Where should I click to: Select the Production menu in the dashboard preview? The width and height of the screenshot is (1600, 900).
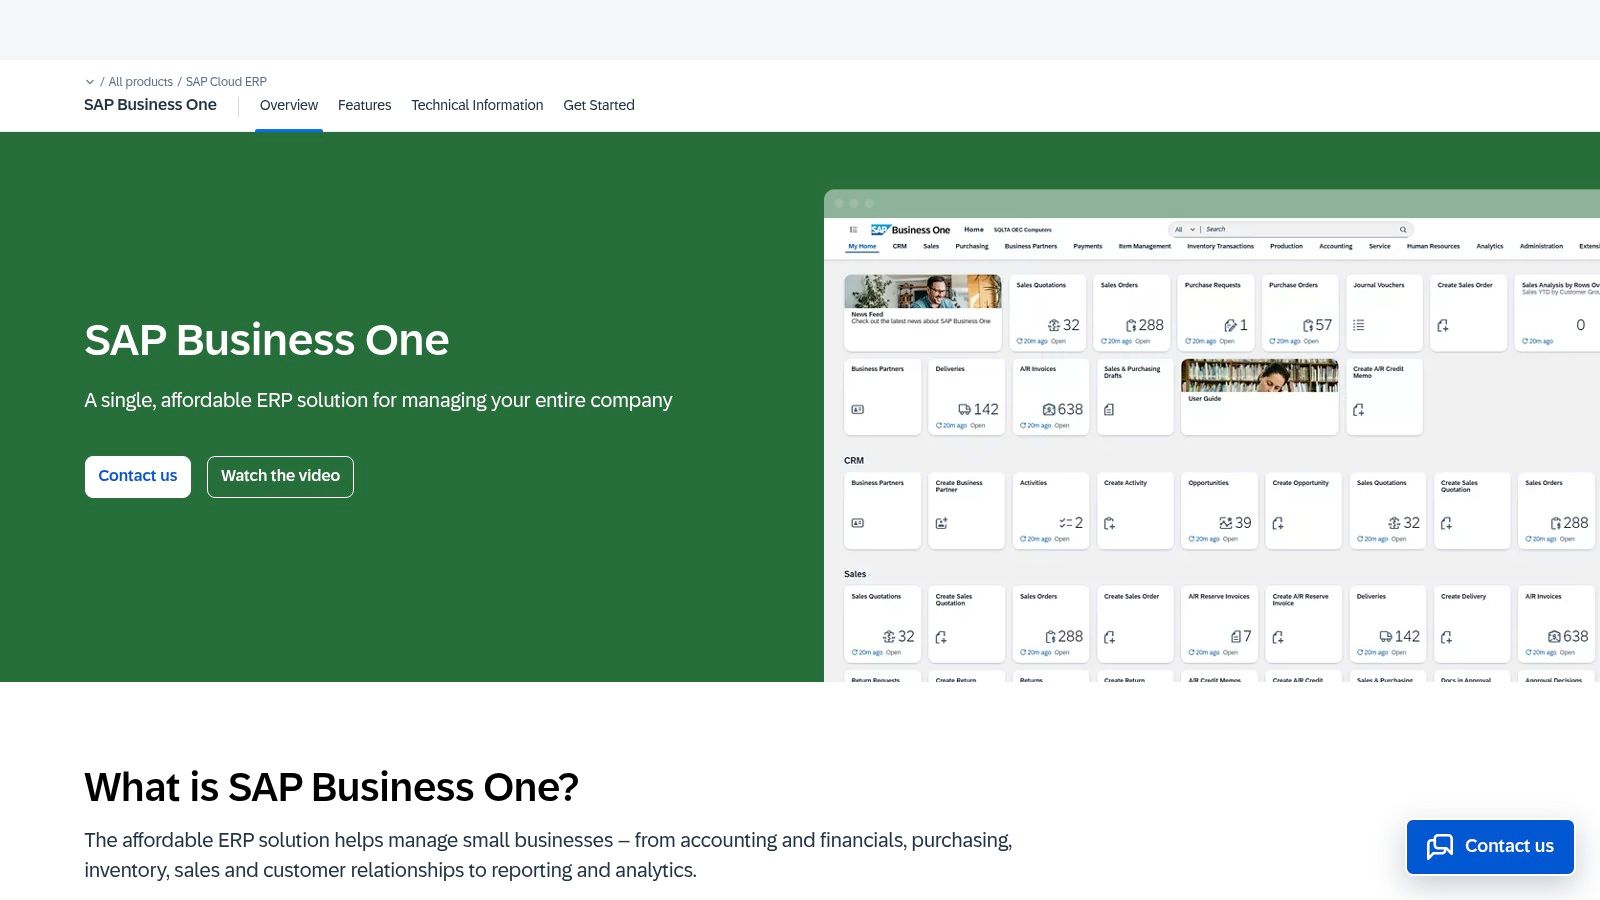tap(1286, 246)
